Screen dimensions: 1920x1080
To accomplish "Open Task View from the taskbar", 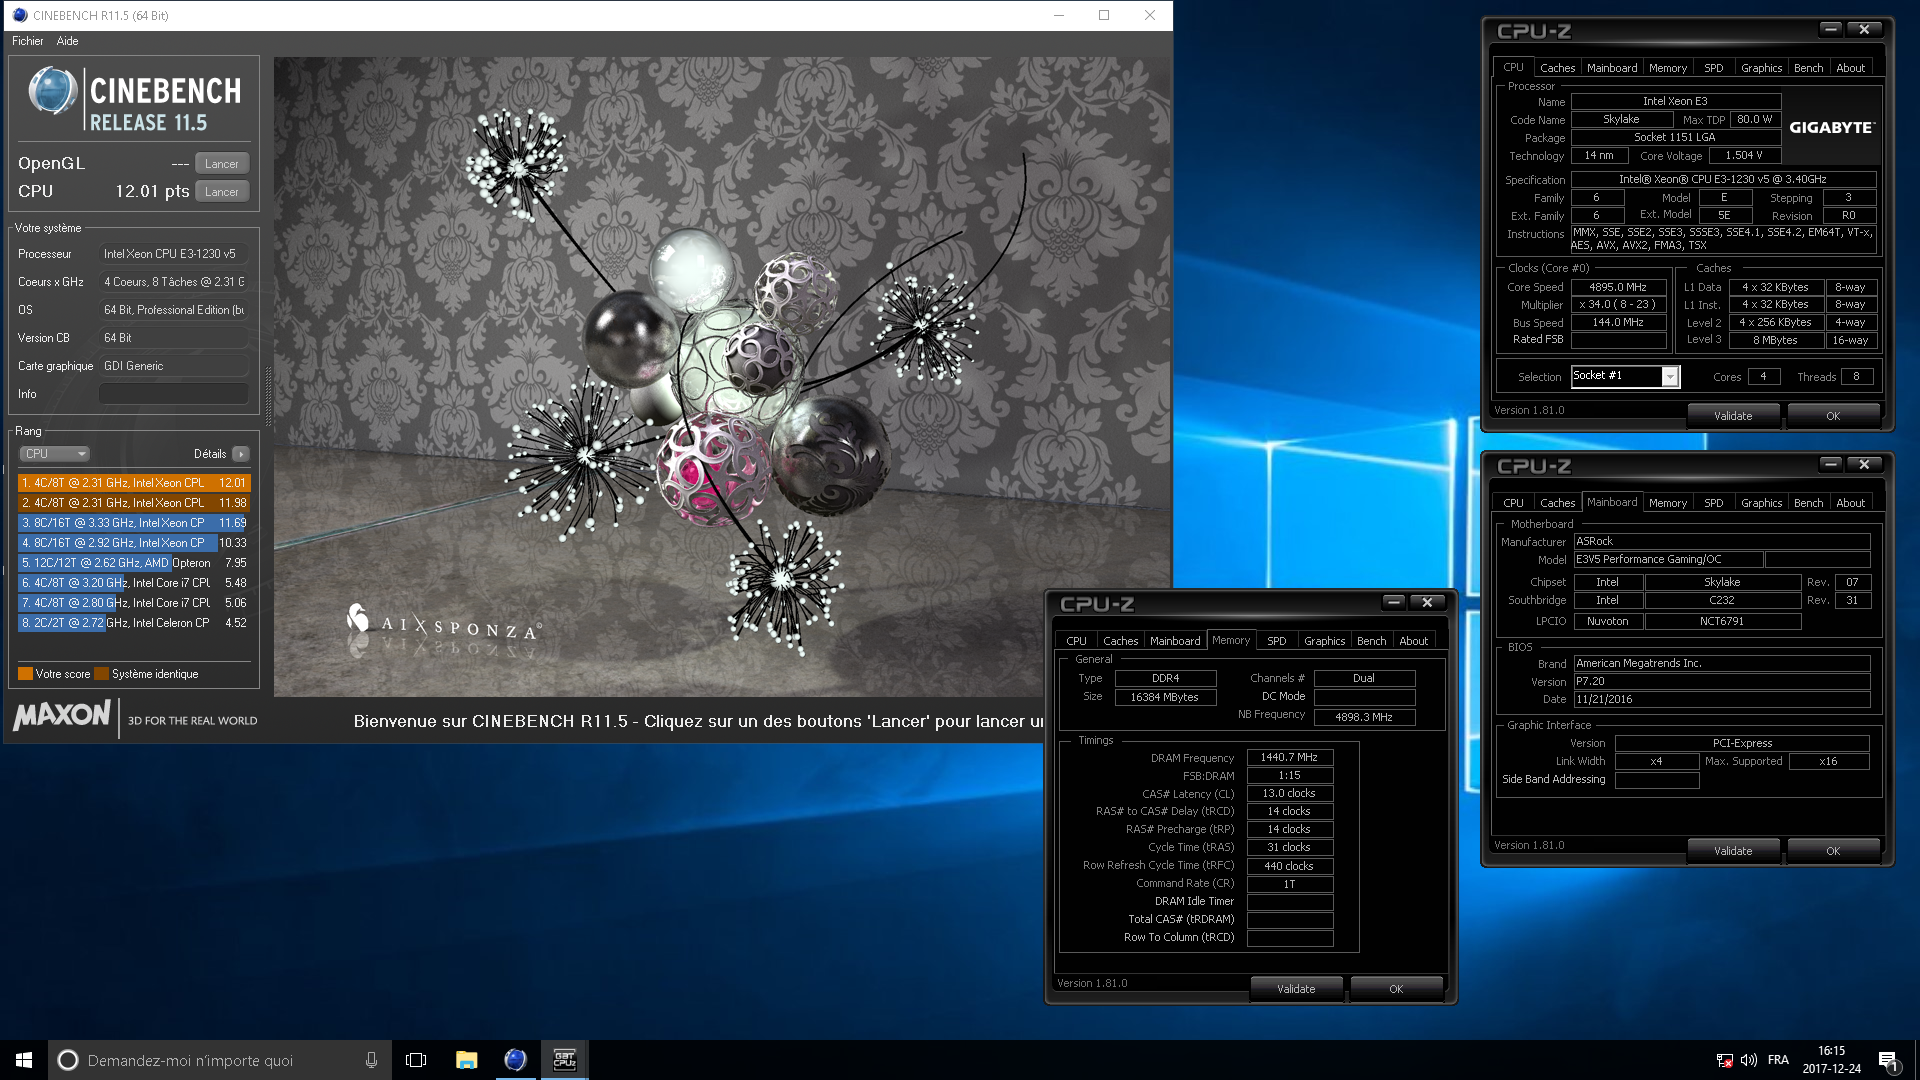I will click(416, 1060).
